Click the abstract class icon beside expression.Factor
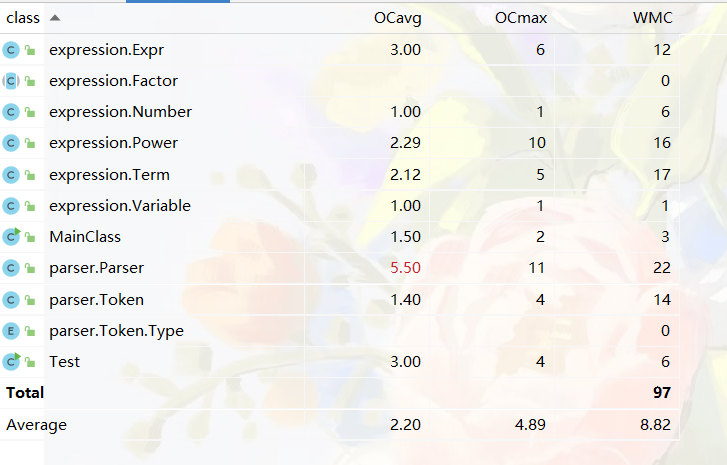Image resolution: width=727 pixels, height=465 pixels. pos(11,81)
